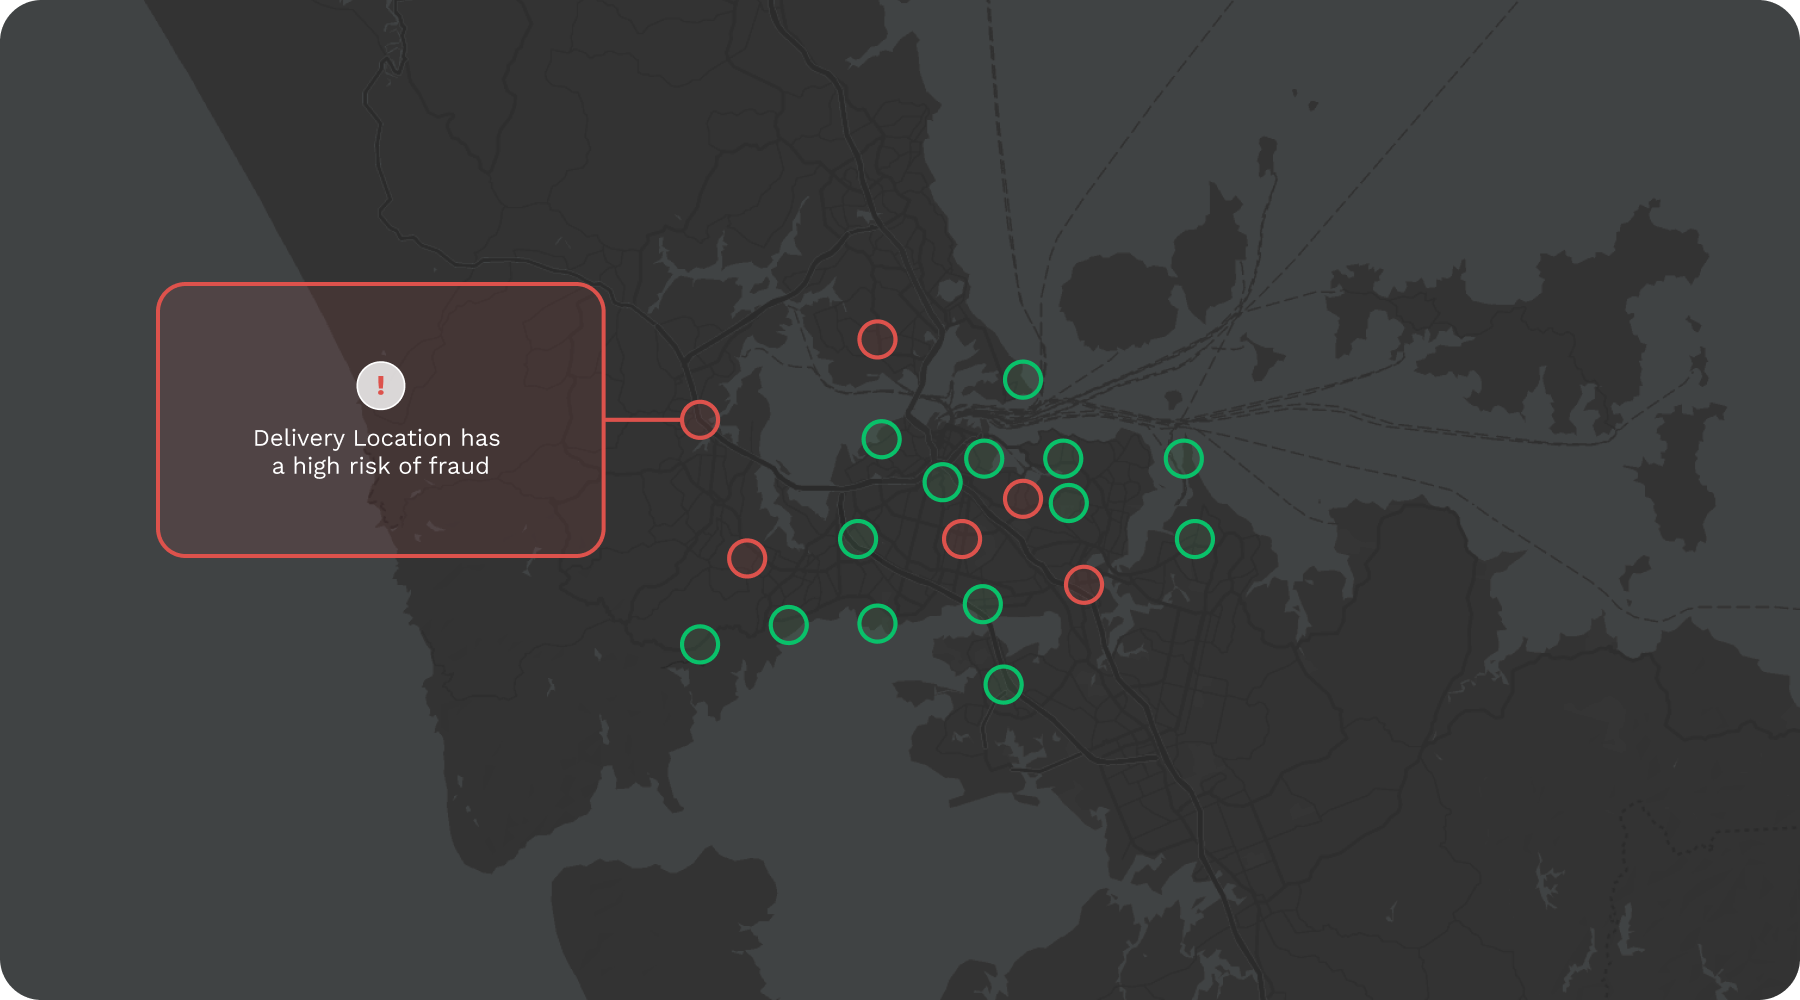The height and width of the screenshot is (1000, 1800).
Task: Select the southernmost green delivery marker
Action: click(x=1003, y=685)
